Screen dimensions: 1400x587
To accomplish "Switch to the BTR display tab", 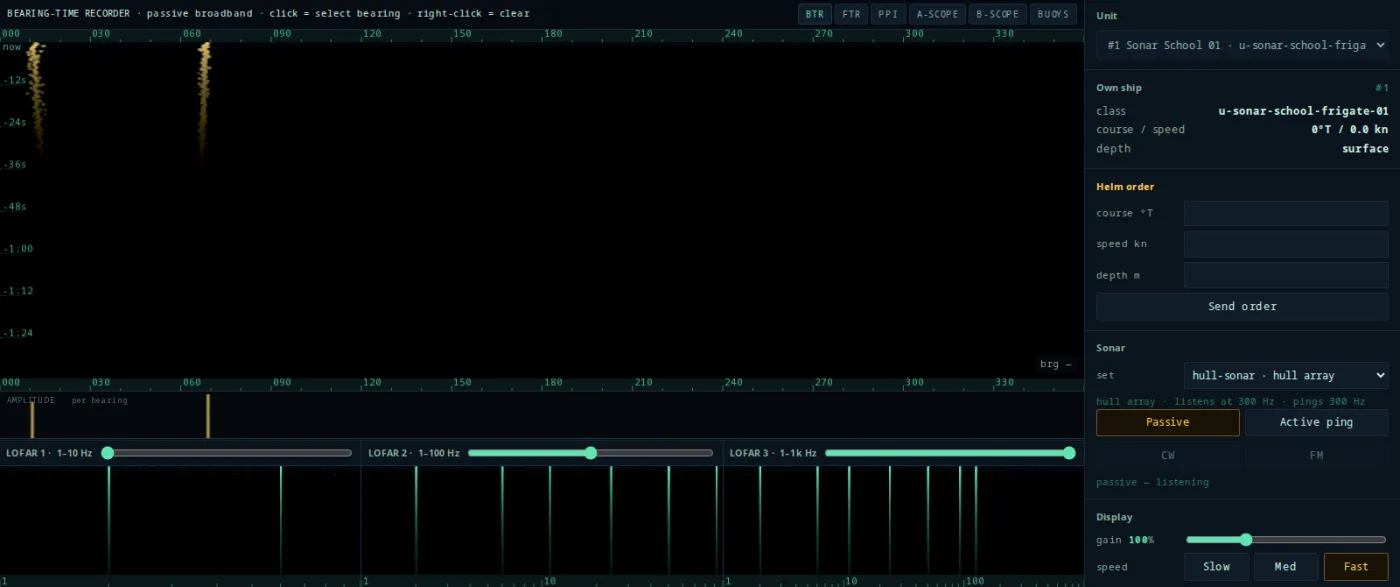I will click(x=815, y=14).
